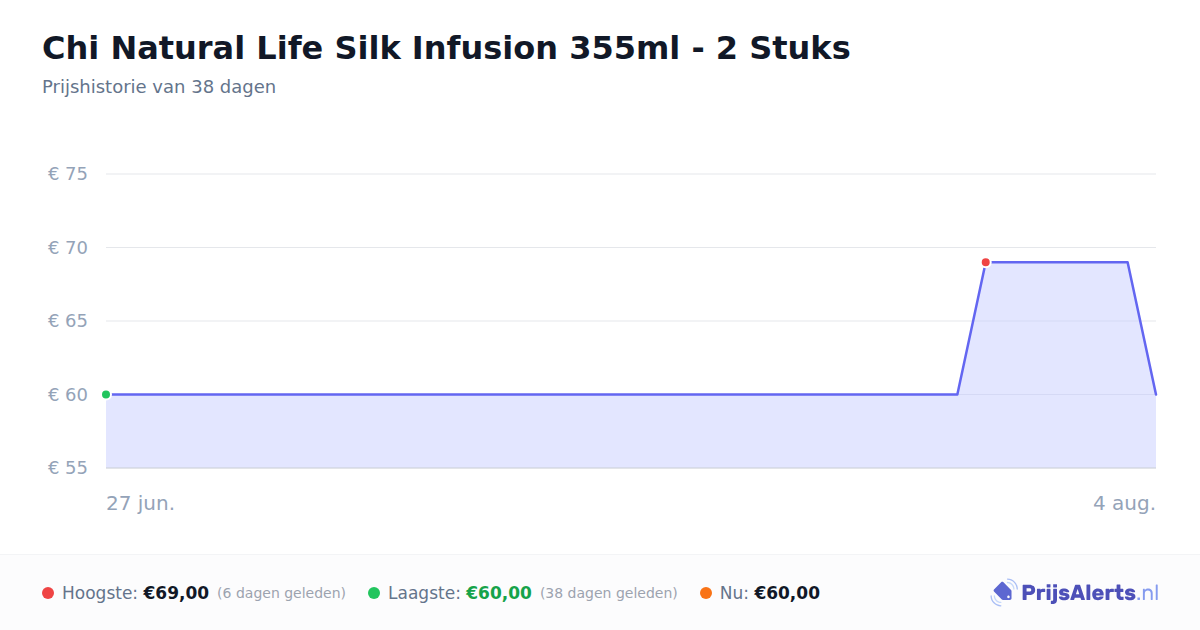Click the 4 aug. end date label
The image size is (1200, 630).
click(x=1124, y=503)
